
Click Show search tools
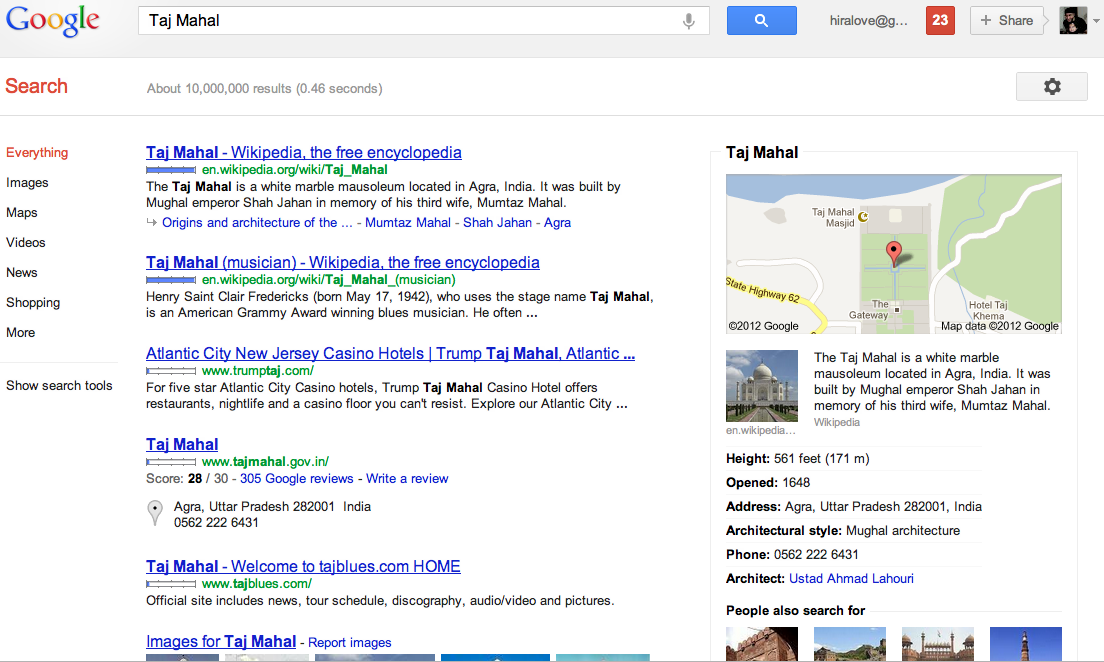59,386
